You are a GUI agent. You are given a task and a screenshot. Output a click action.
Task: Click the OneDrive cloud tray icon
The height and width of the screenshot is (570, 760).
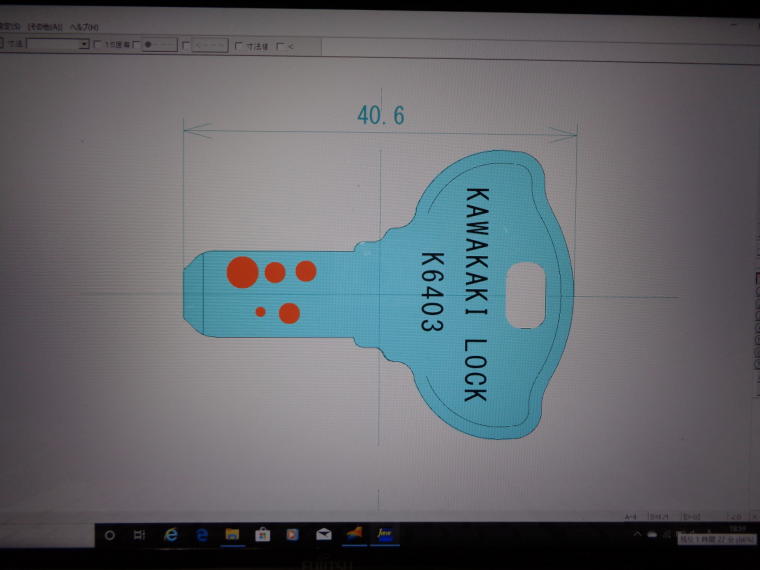[x=653, y=534]
